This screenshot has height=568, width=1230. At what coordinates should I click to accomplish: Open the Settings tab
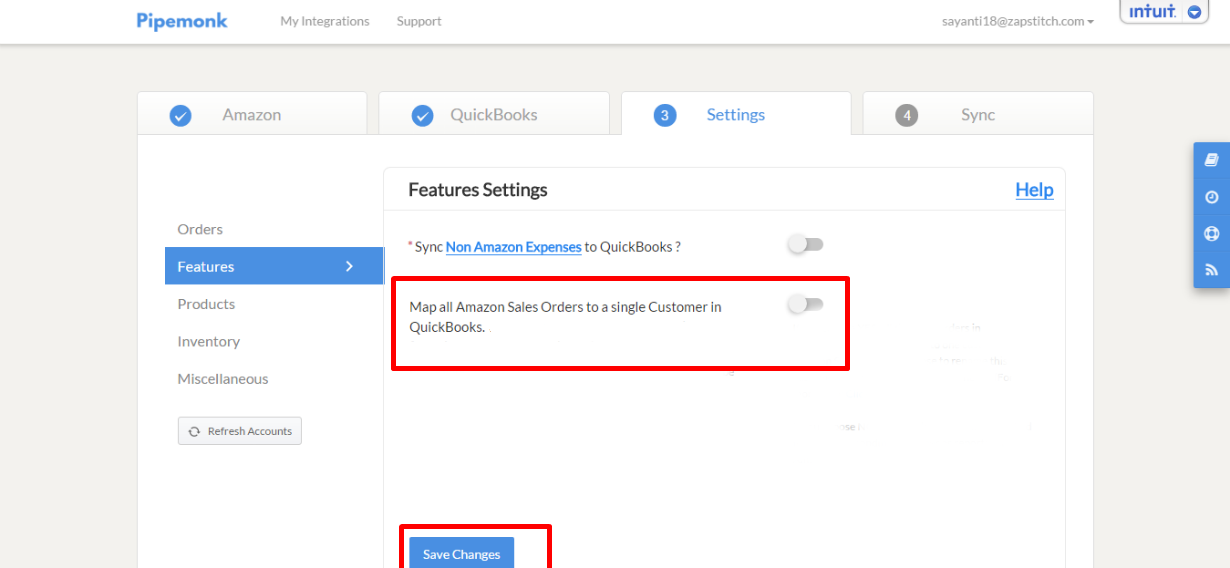click(x=736, y=113)
